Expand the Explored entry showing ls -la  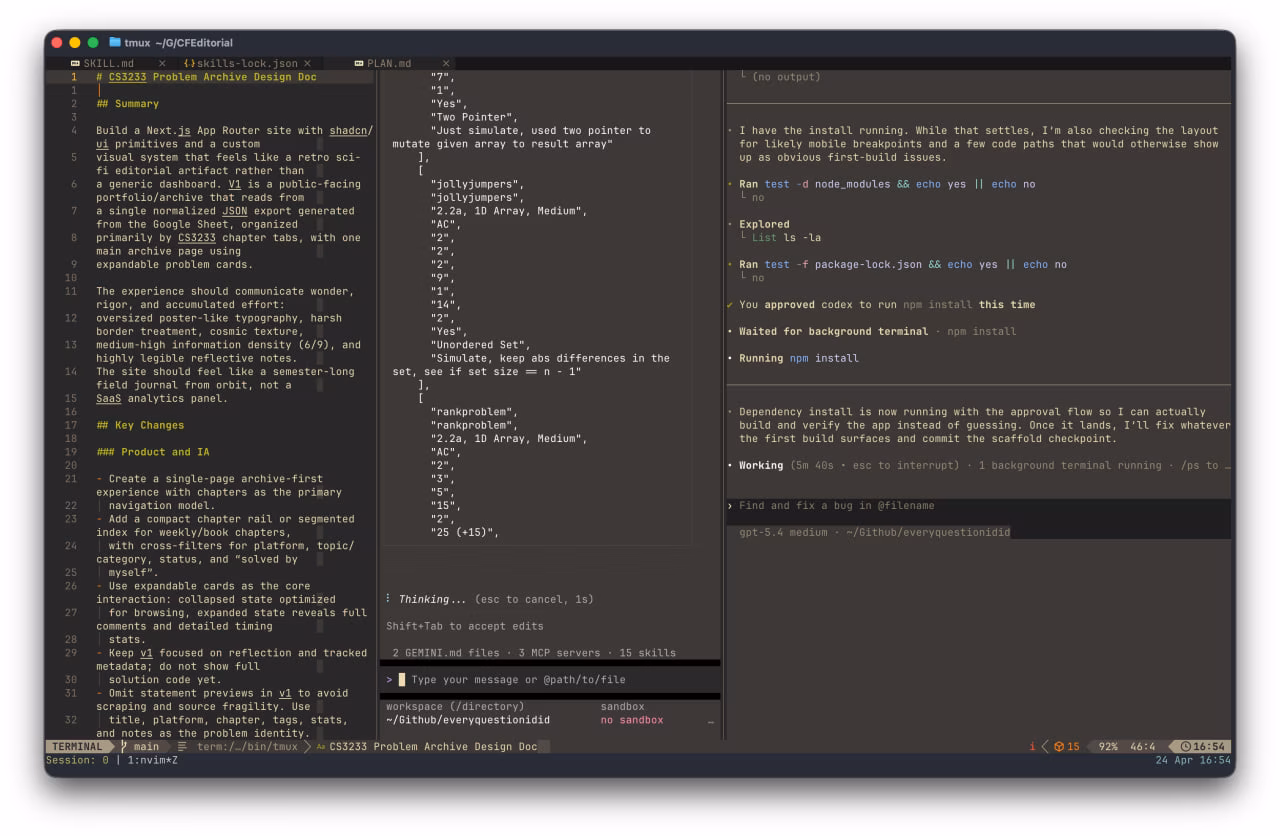[766, 224]
